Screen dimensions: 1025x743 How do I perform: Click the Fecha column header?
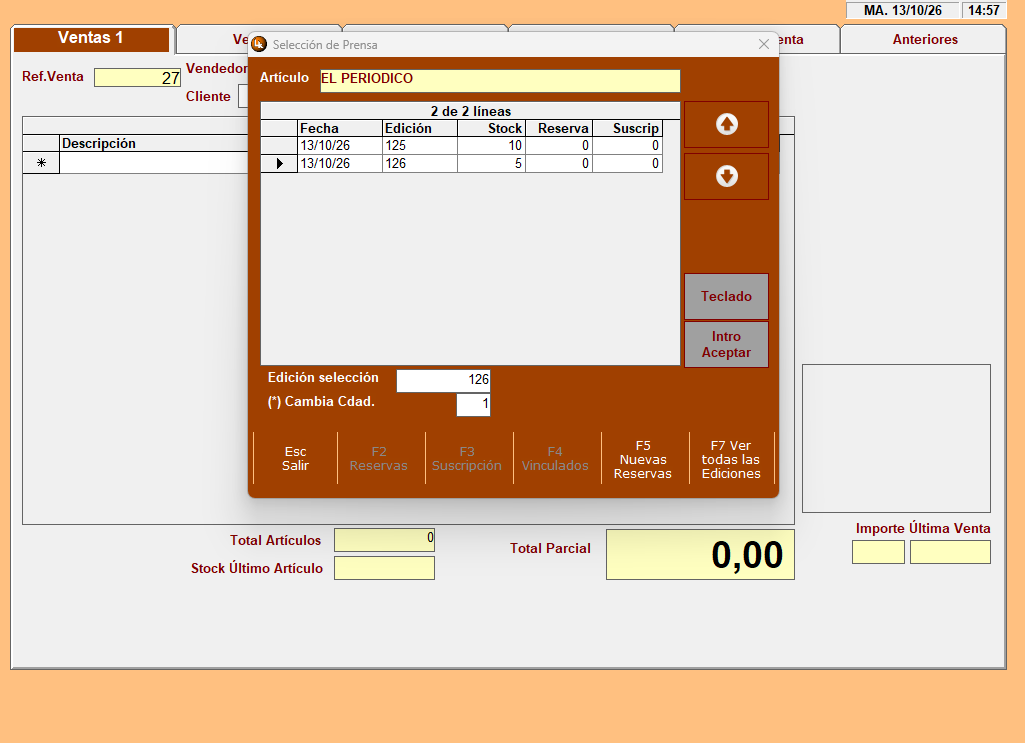[x=339, y=128]
